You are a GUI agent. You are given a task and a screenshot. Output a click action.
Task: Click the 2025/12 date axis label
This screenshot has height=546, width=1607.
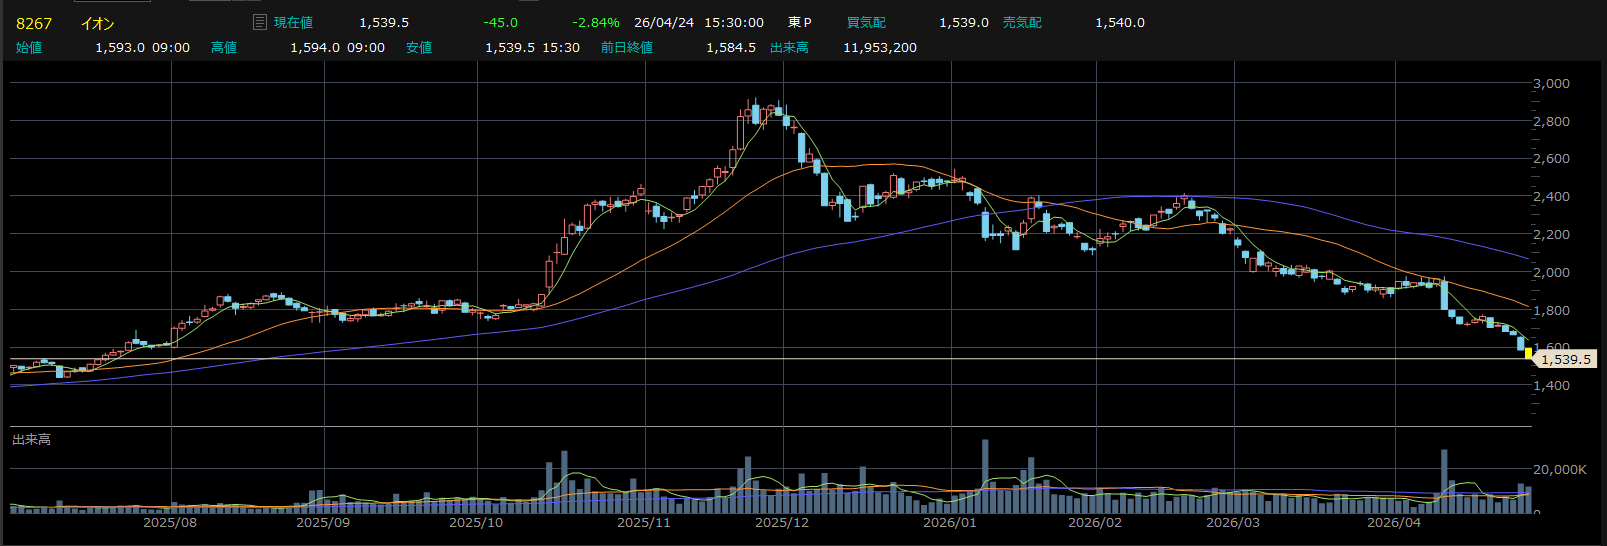[781, 523]
